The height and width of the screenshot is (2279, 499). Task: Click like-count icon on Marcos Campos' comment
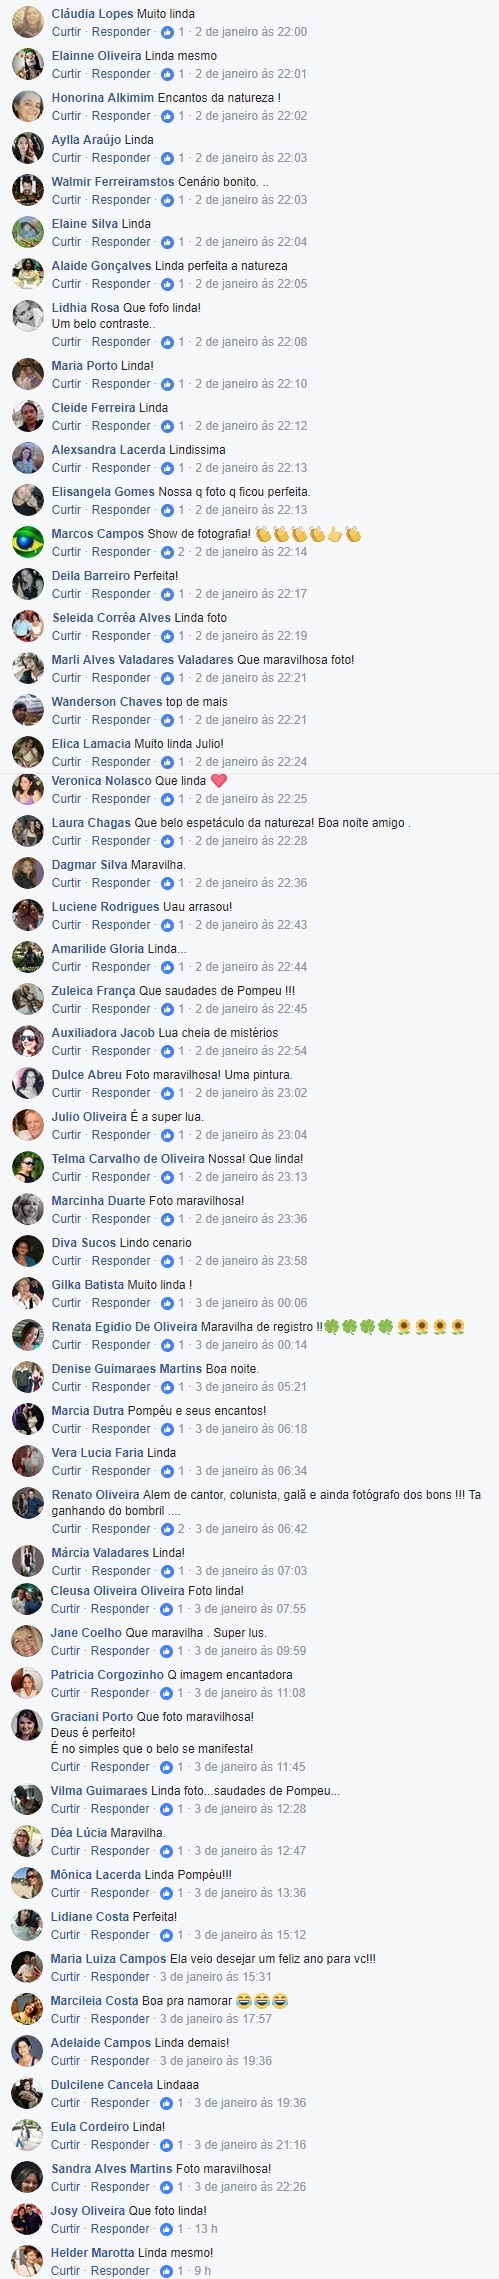coord(167,552)
